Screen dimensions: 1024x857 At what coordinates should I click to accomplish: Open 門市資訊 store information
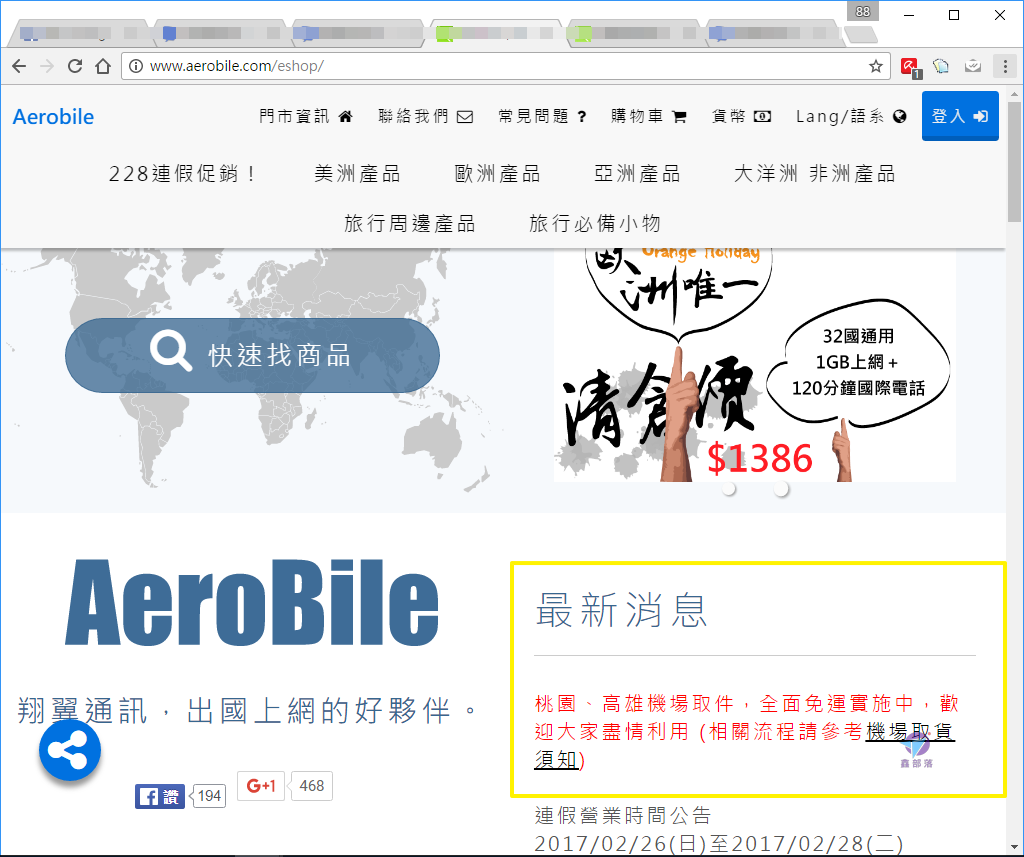tap(306, 116)
